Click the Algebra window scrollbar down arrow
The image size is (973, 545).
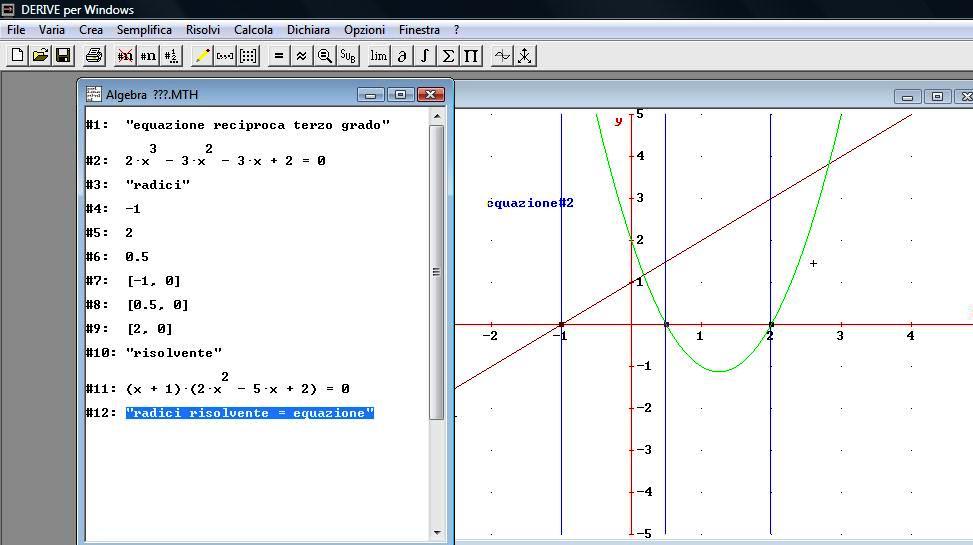coord(436,533)
